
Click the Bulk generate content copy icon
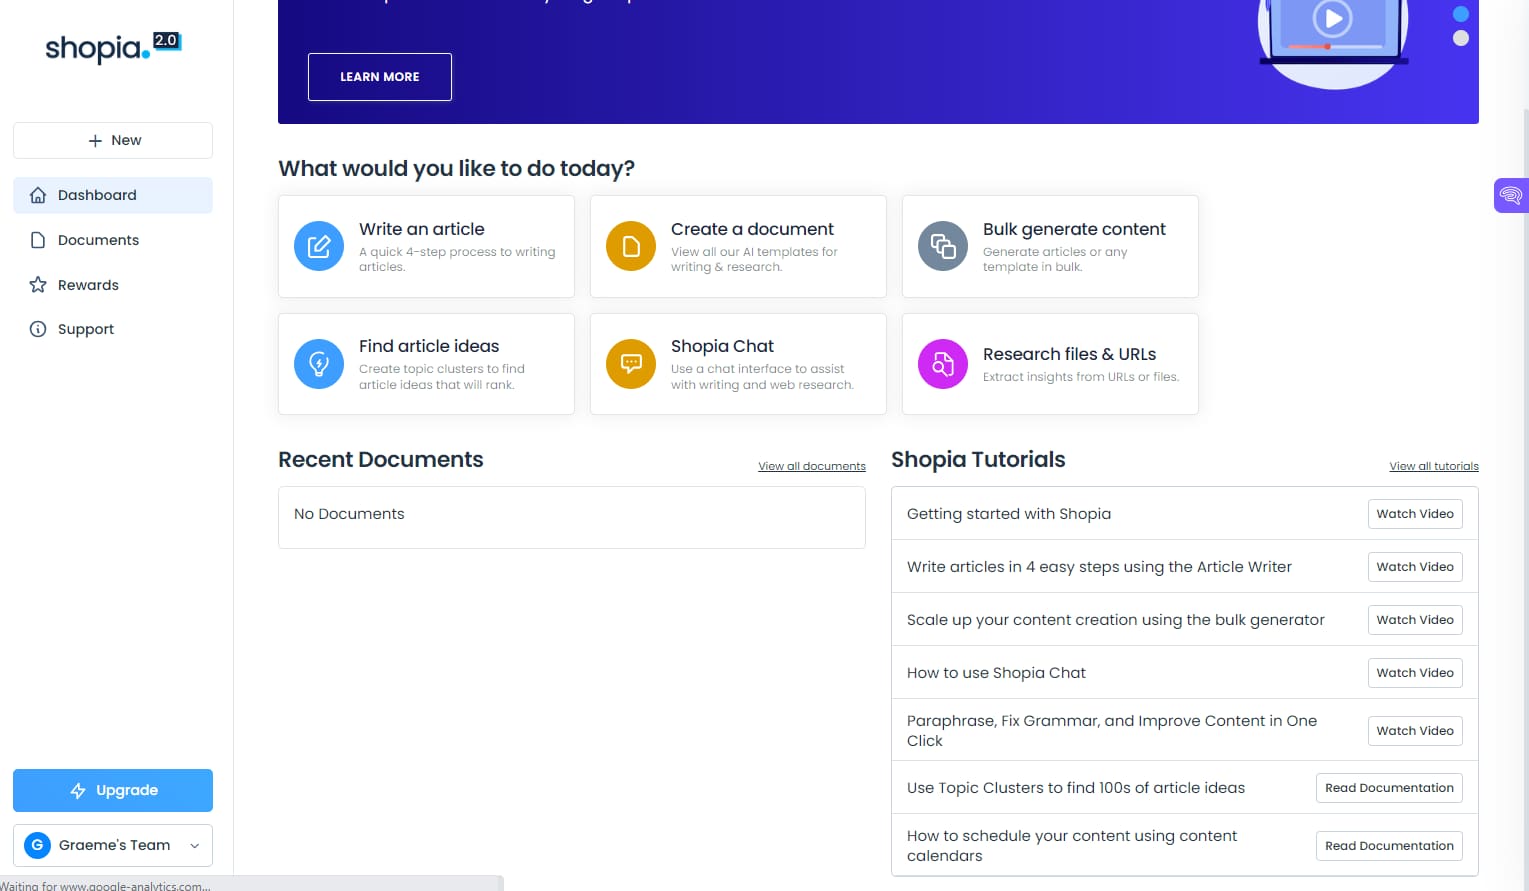tap(942, 246)
